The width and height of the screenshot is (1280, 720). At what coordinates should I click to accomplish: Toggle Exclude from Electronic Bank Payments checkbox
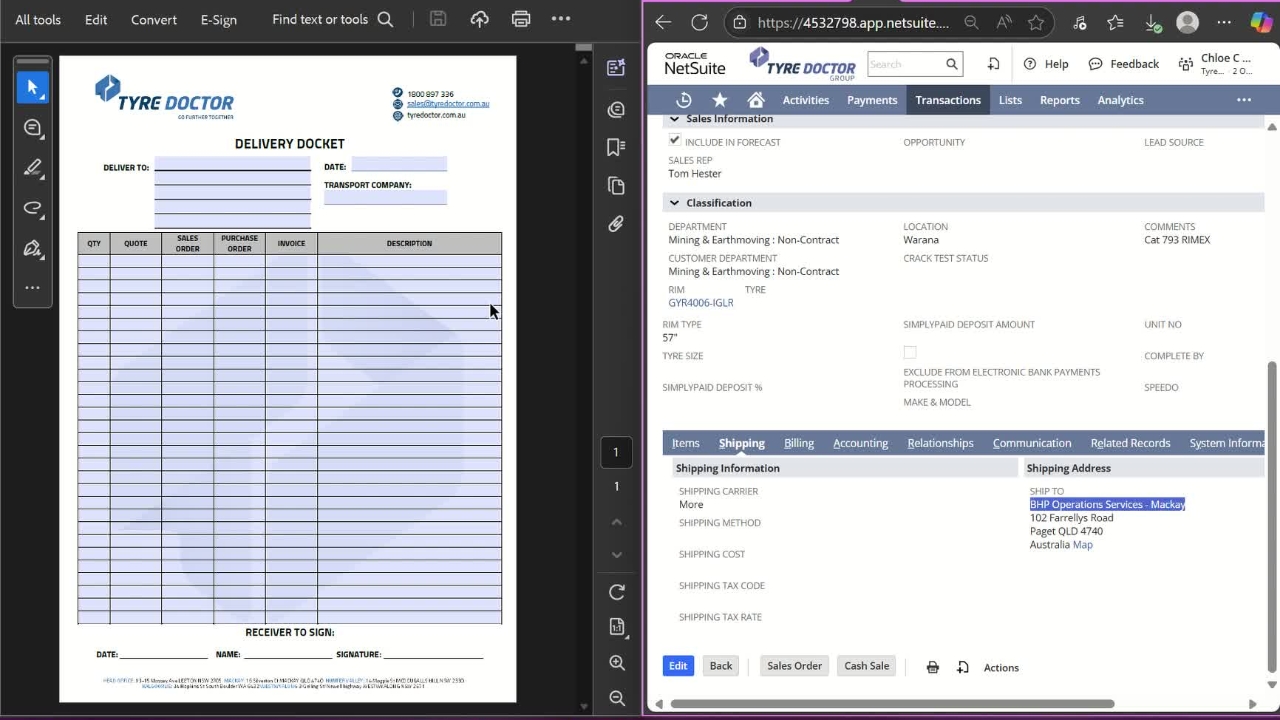tap(910, 352)
